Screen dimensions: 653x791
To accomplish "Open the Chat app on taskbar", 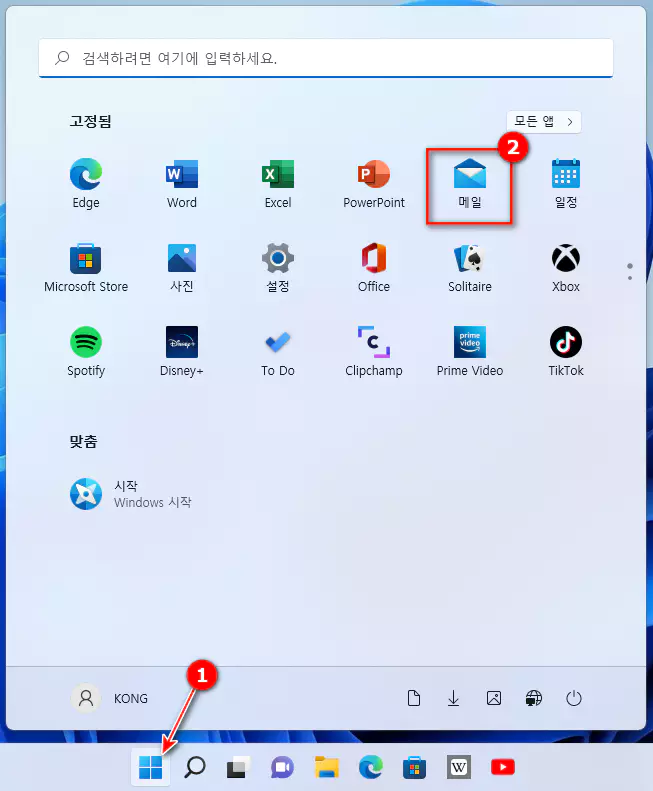I will (282, 767).
